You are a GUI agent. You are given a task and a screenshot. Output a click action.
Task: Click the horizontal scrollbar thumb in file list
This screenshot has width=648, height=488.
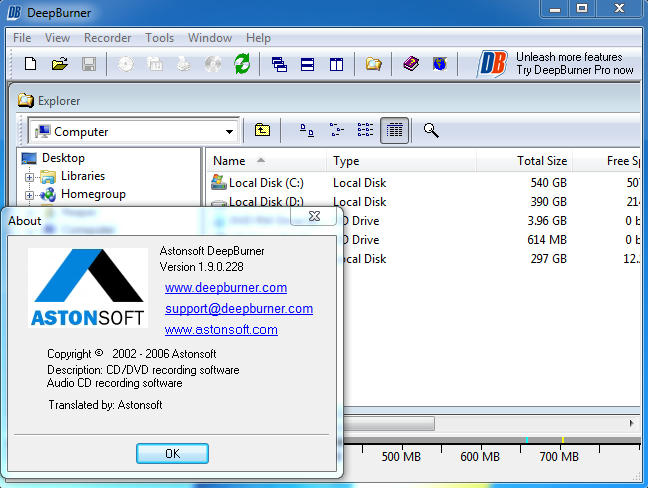point(389,423)
